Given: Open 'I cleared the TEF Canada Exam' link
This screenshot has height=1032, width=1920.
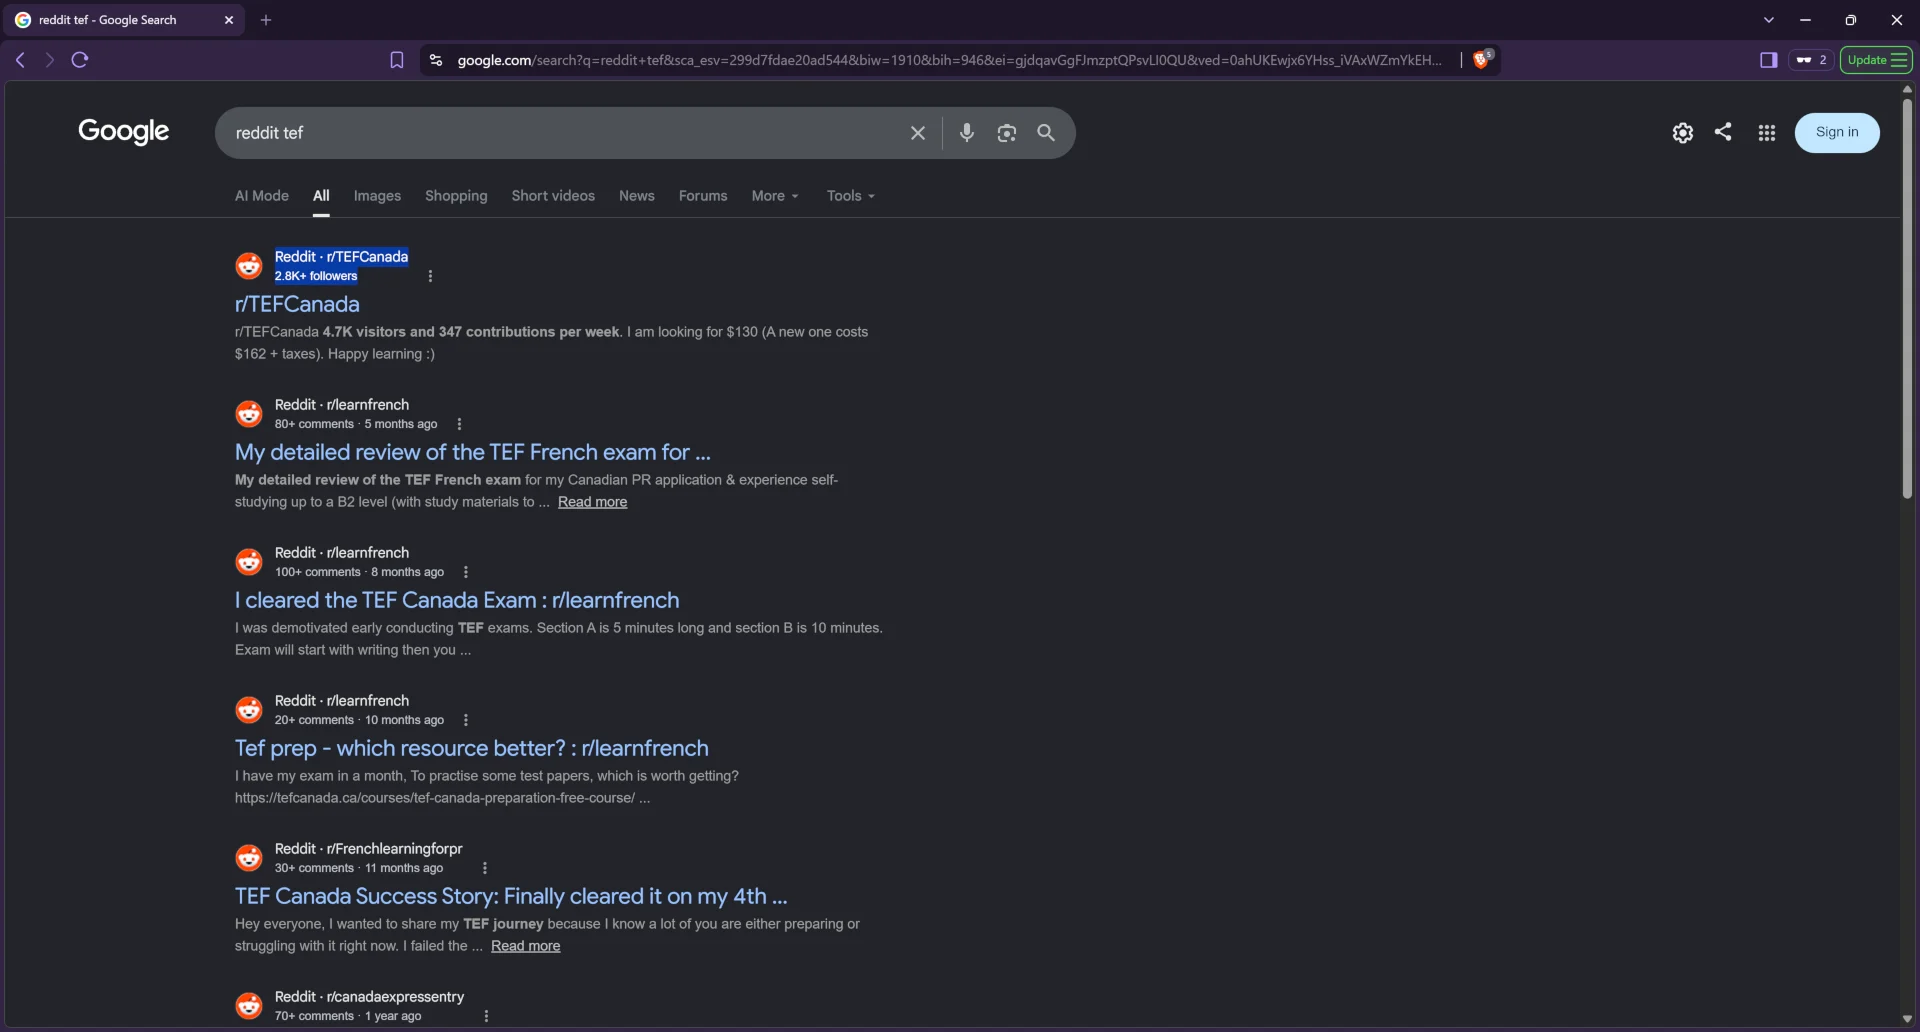Looking at the screenshot, I should 457,600.
